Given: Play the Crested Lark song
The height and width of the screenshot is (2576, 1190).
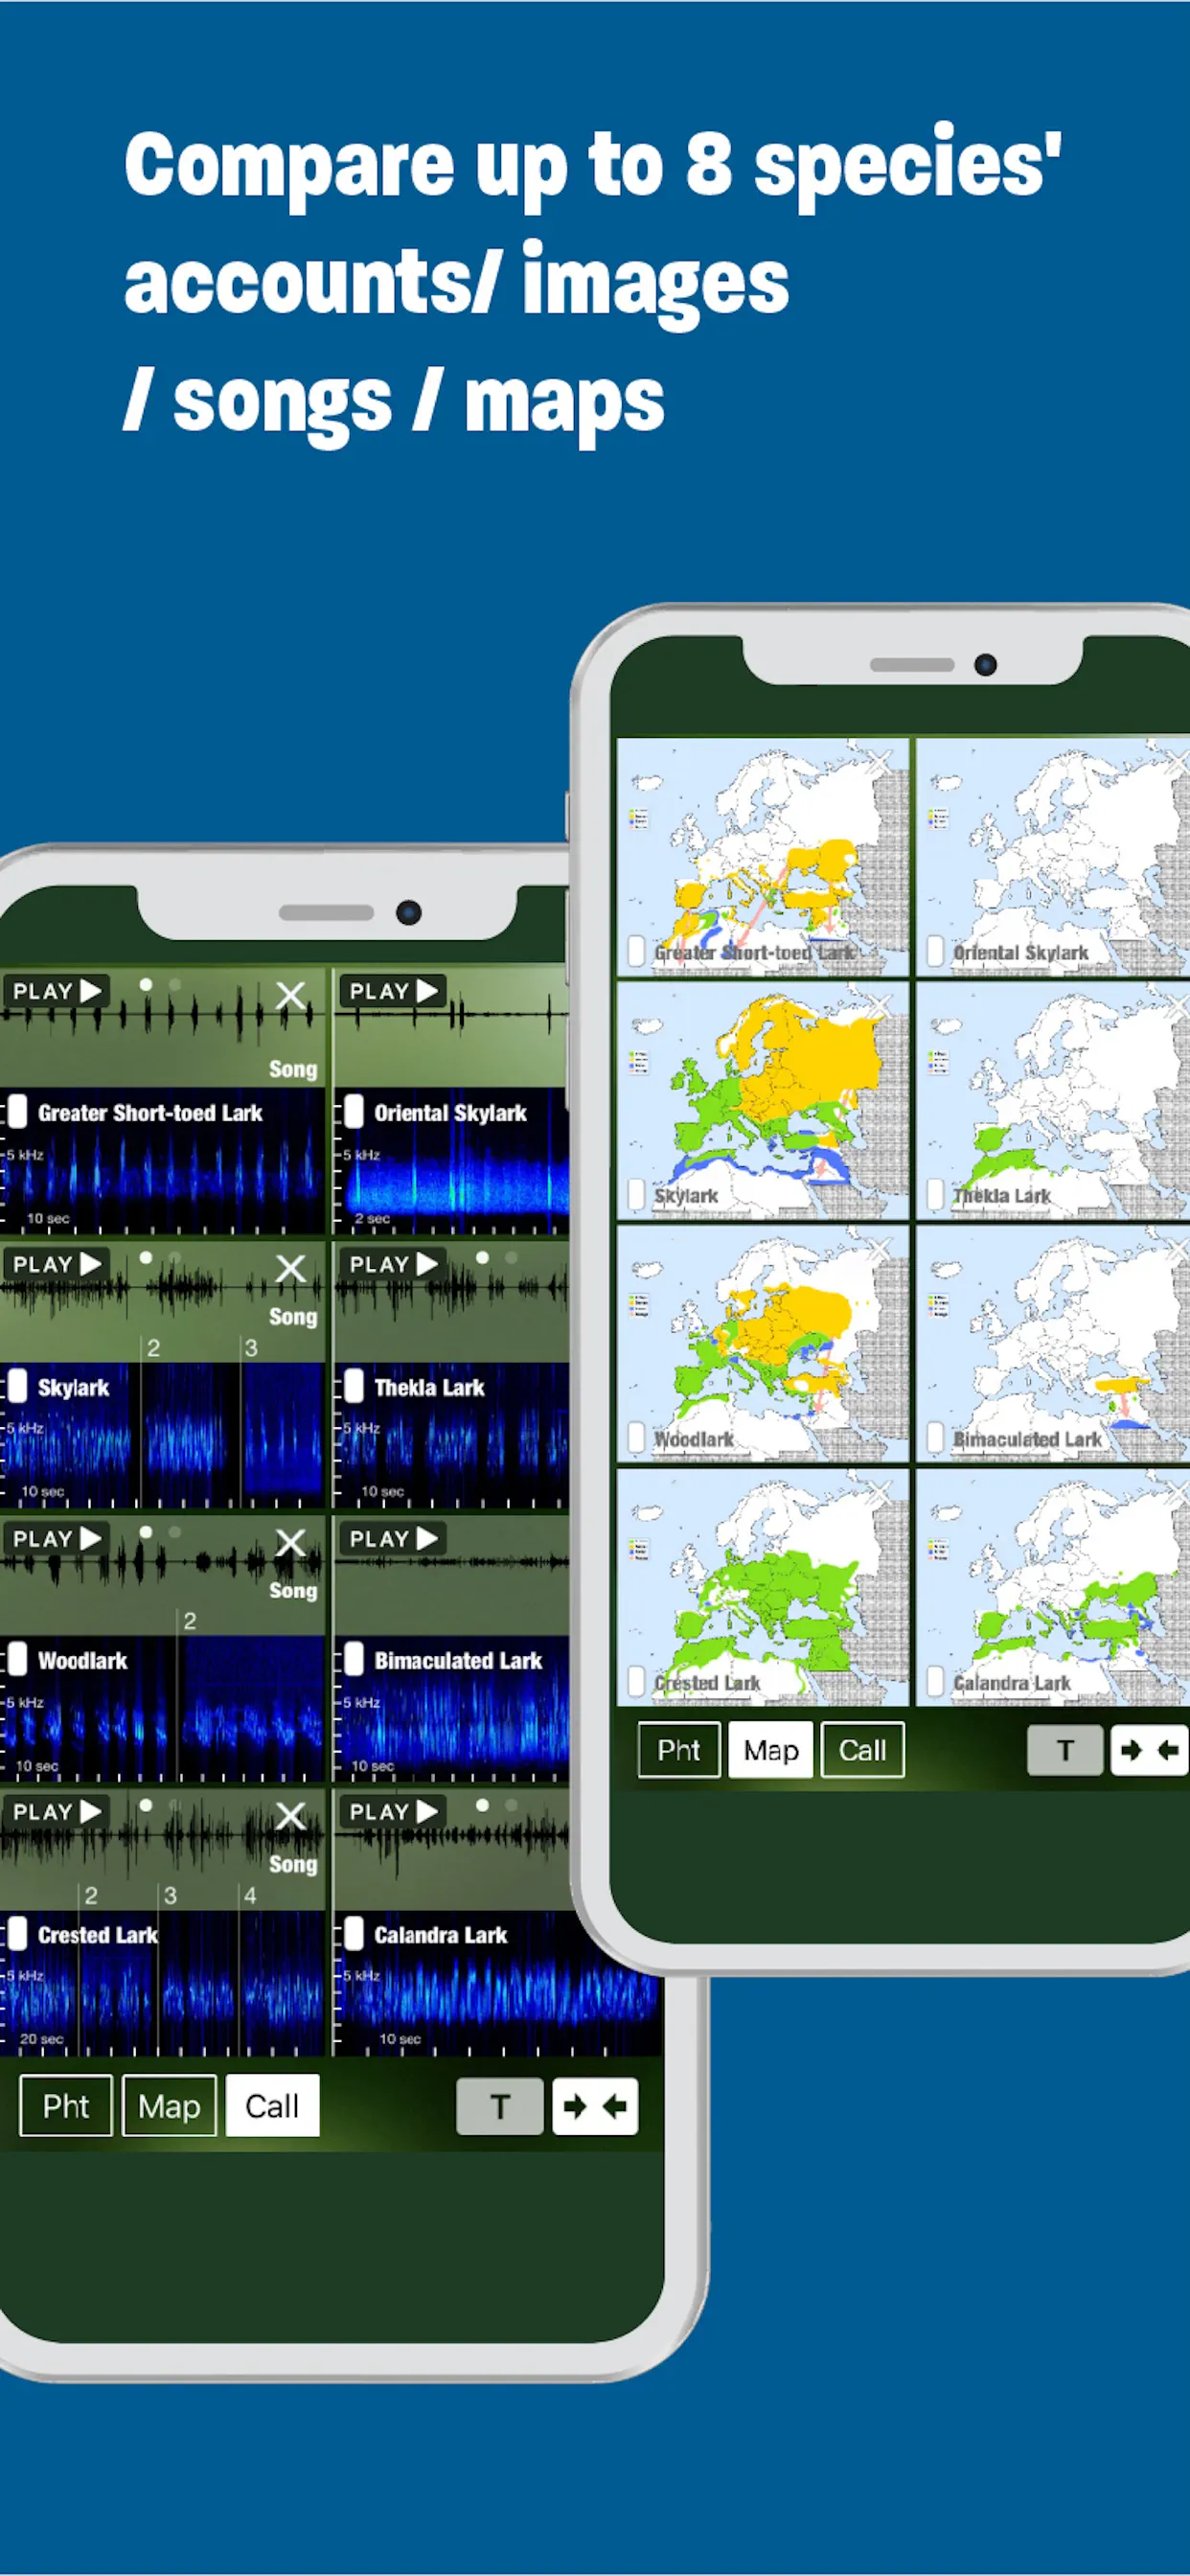Looking at the screenshot, I should tap(56, 1811).
